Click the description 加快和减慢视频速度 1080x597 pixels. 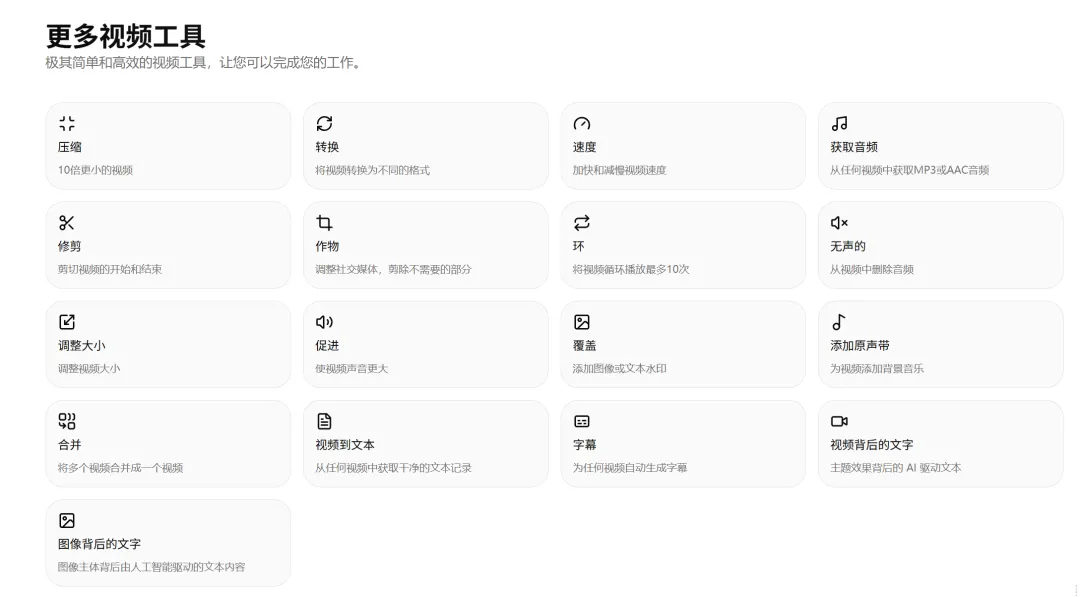[x=620, y=170]
